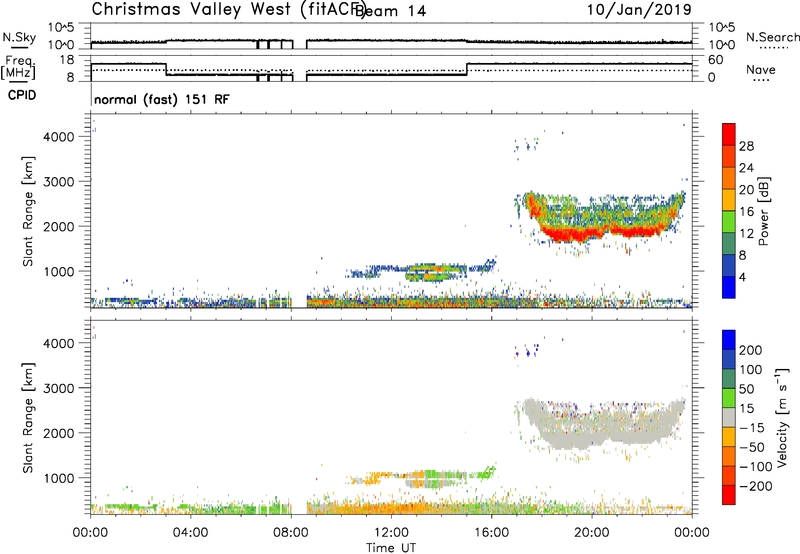Select the 1000 tick in the power panel

[x=58, y=271]
